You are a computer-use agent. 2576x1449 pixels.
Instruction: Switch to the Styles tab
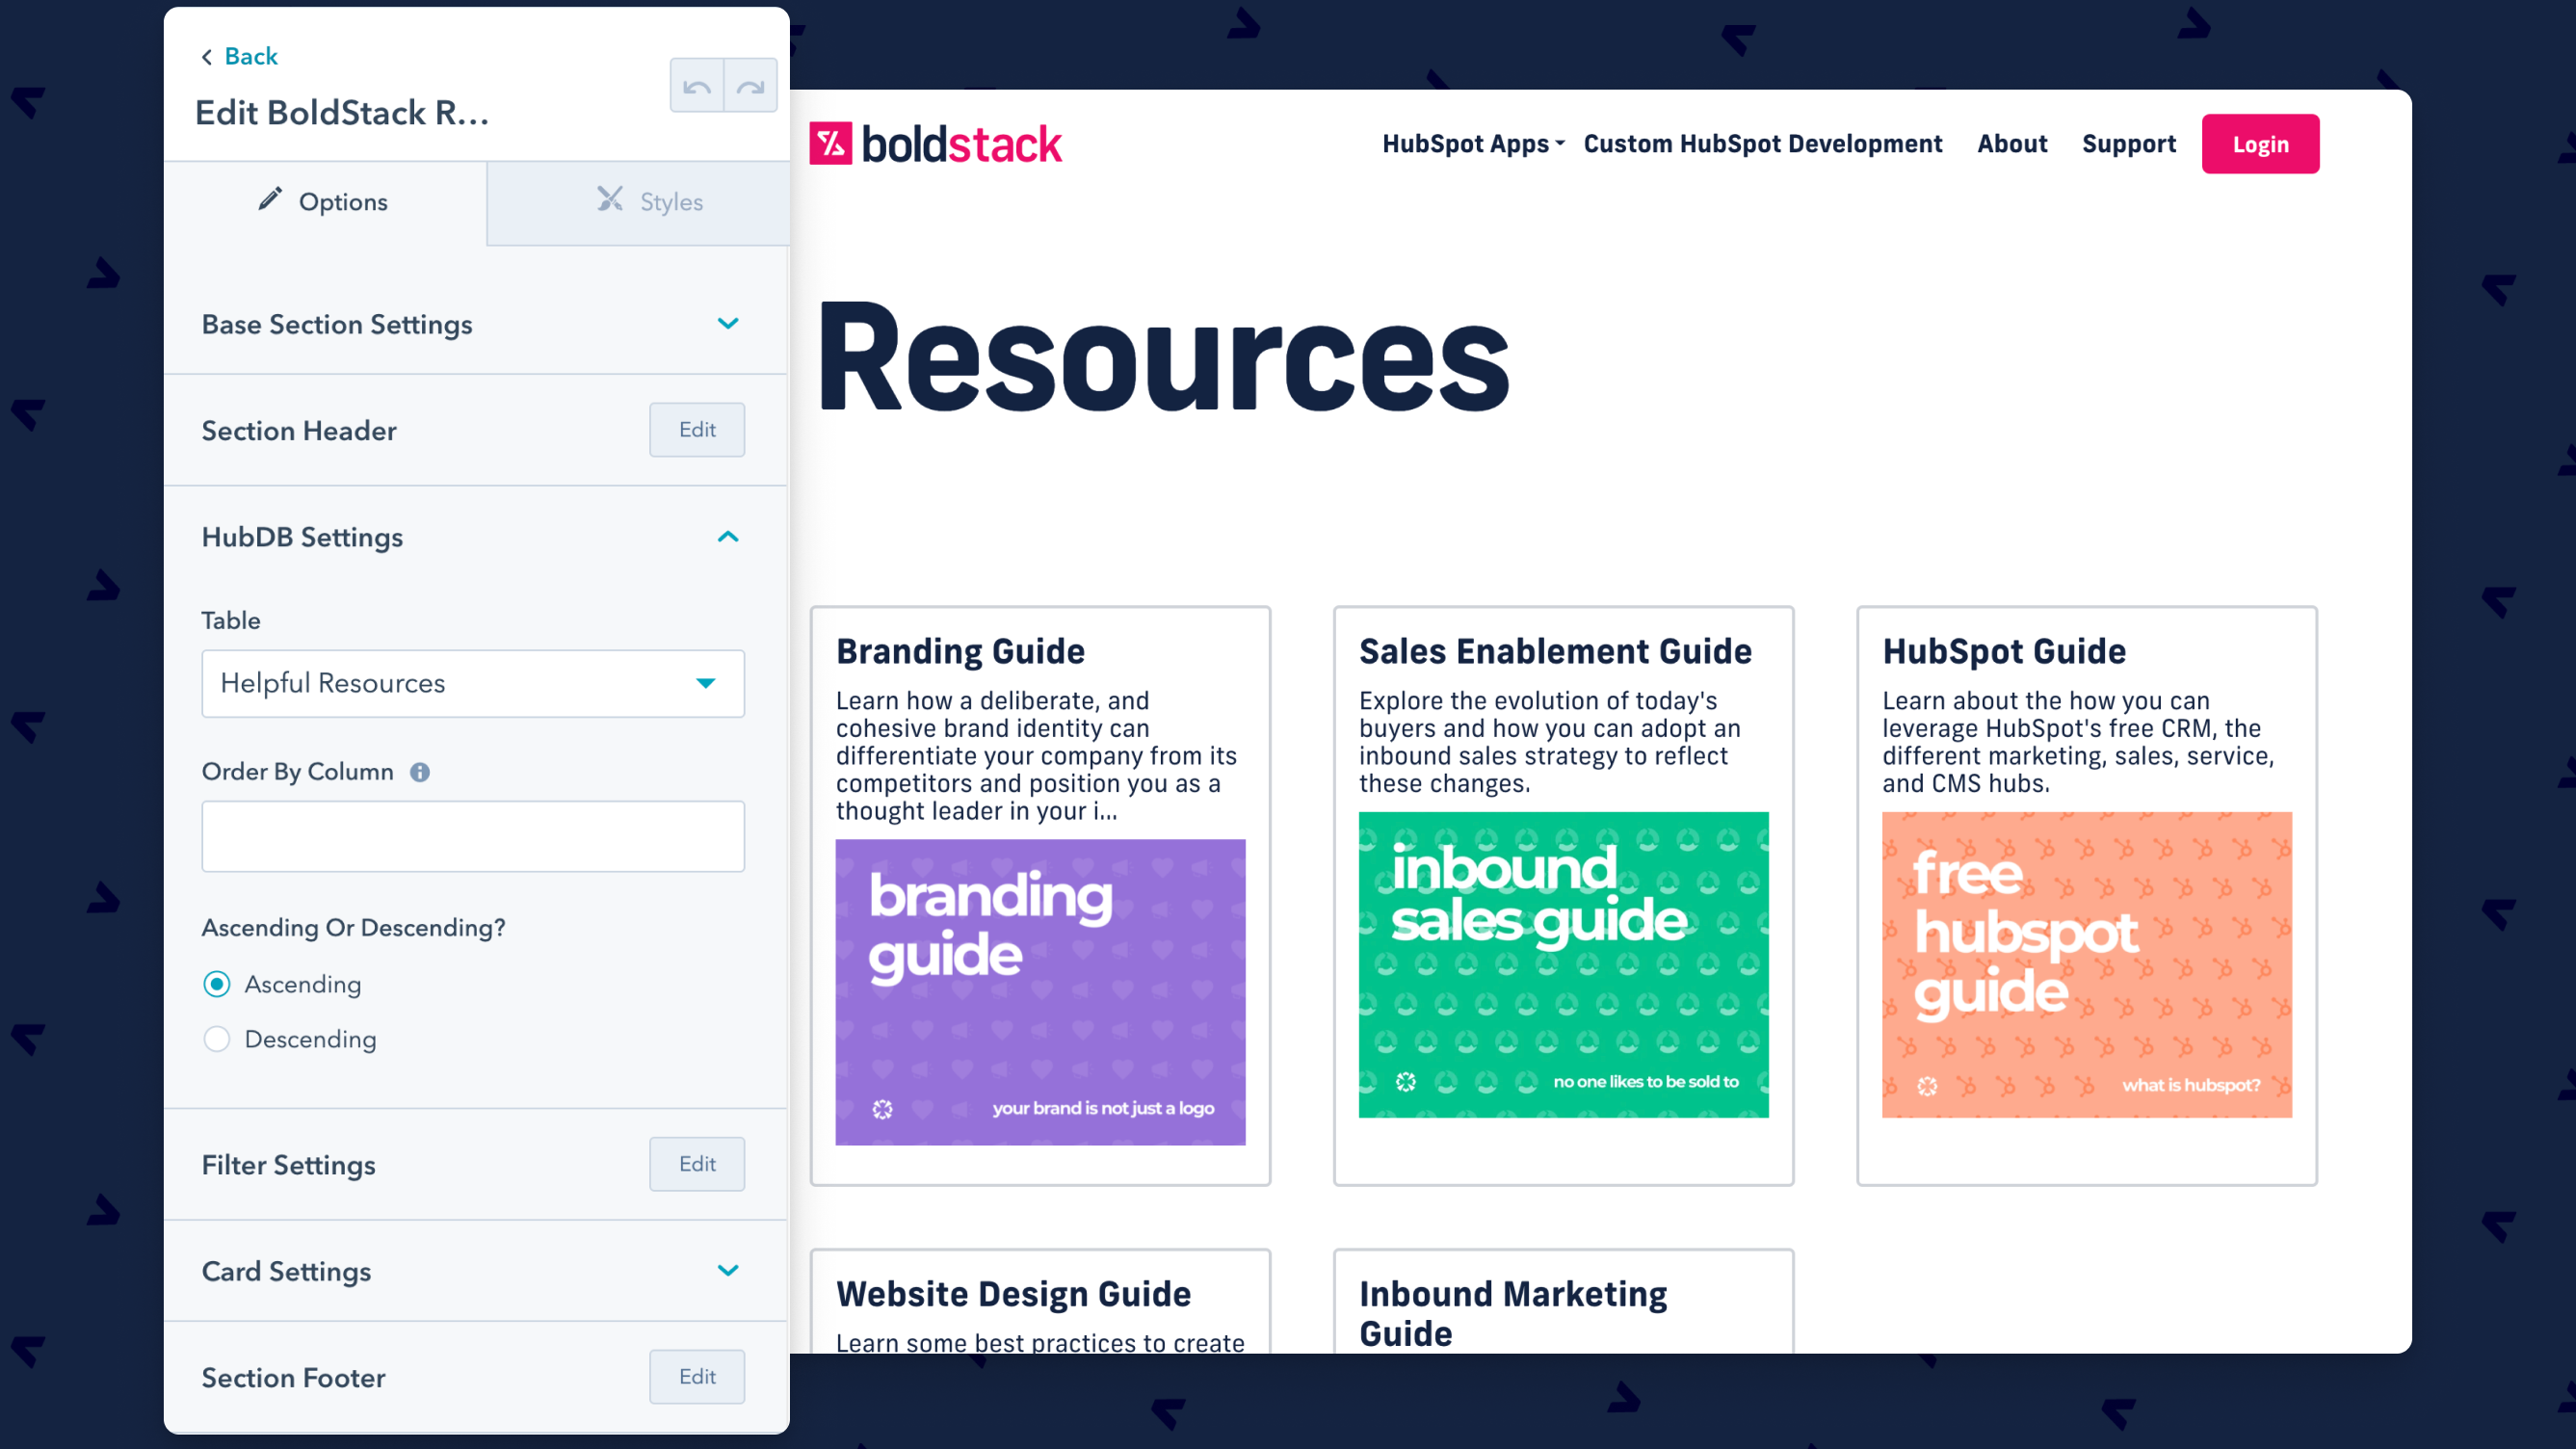click(x=650, y=201)
